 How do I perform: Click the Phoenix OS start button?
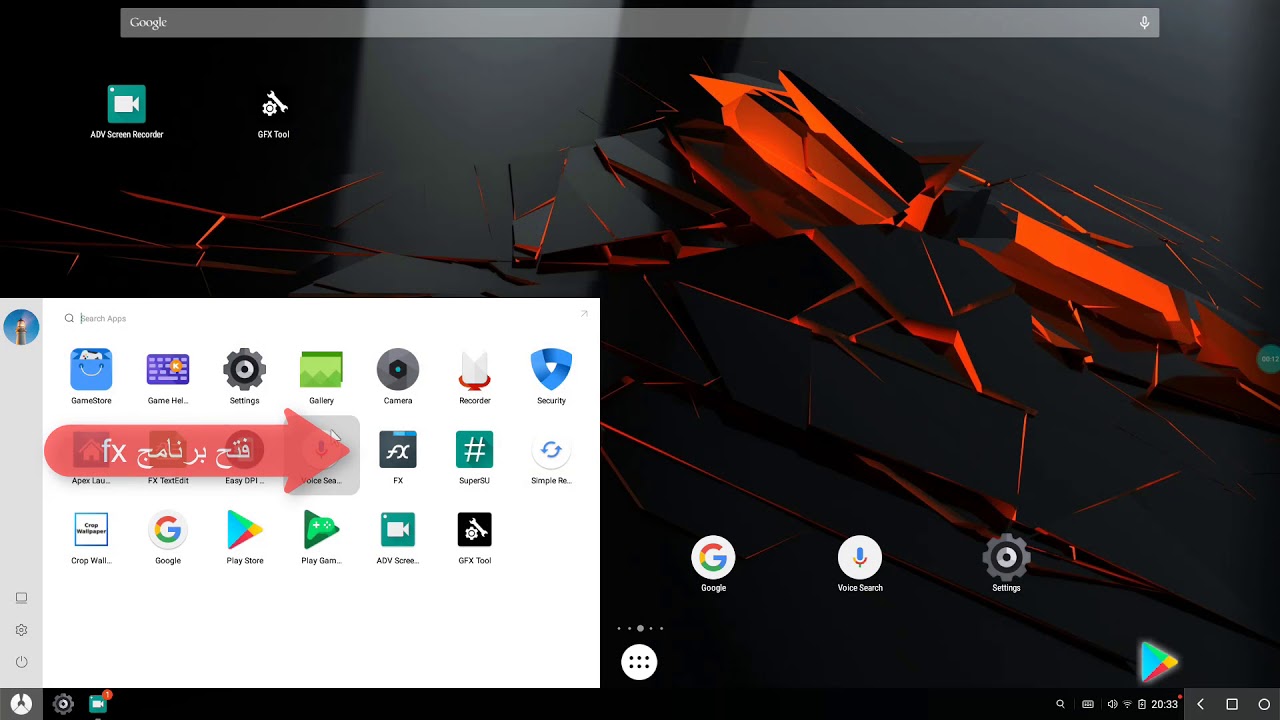21,704
